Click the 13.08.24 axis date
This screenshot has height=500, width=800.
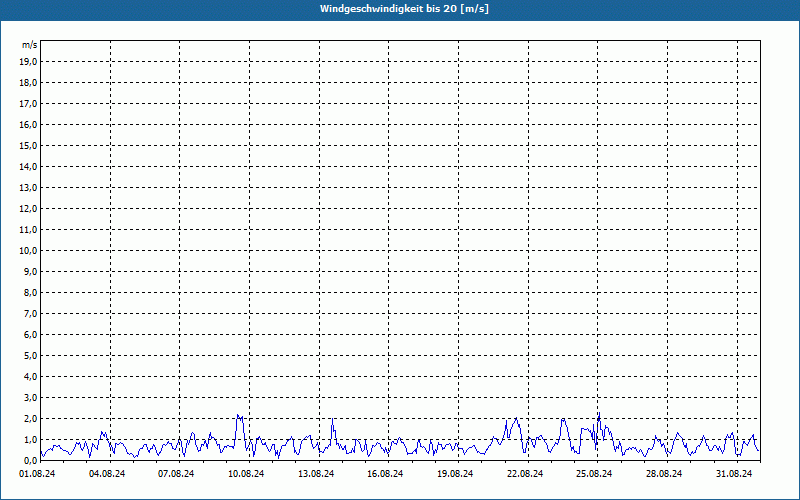coord(316,474)
